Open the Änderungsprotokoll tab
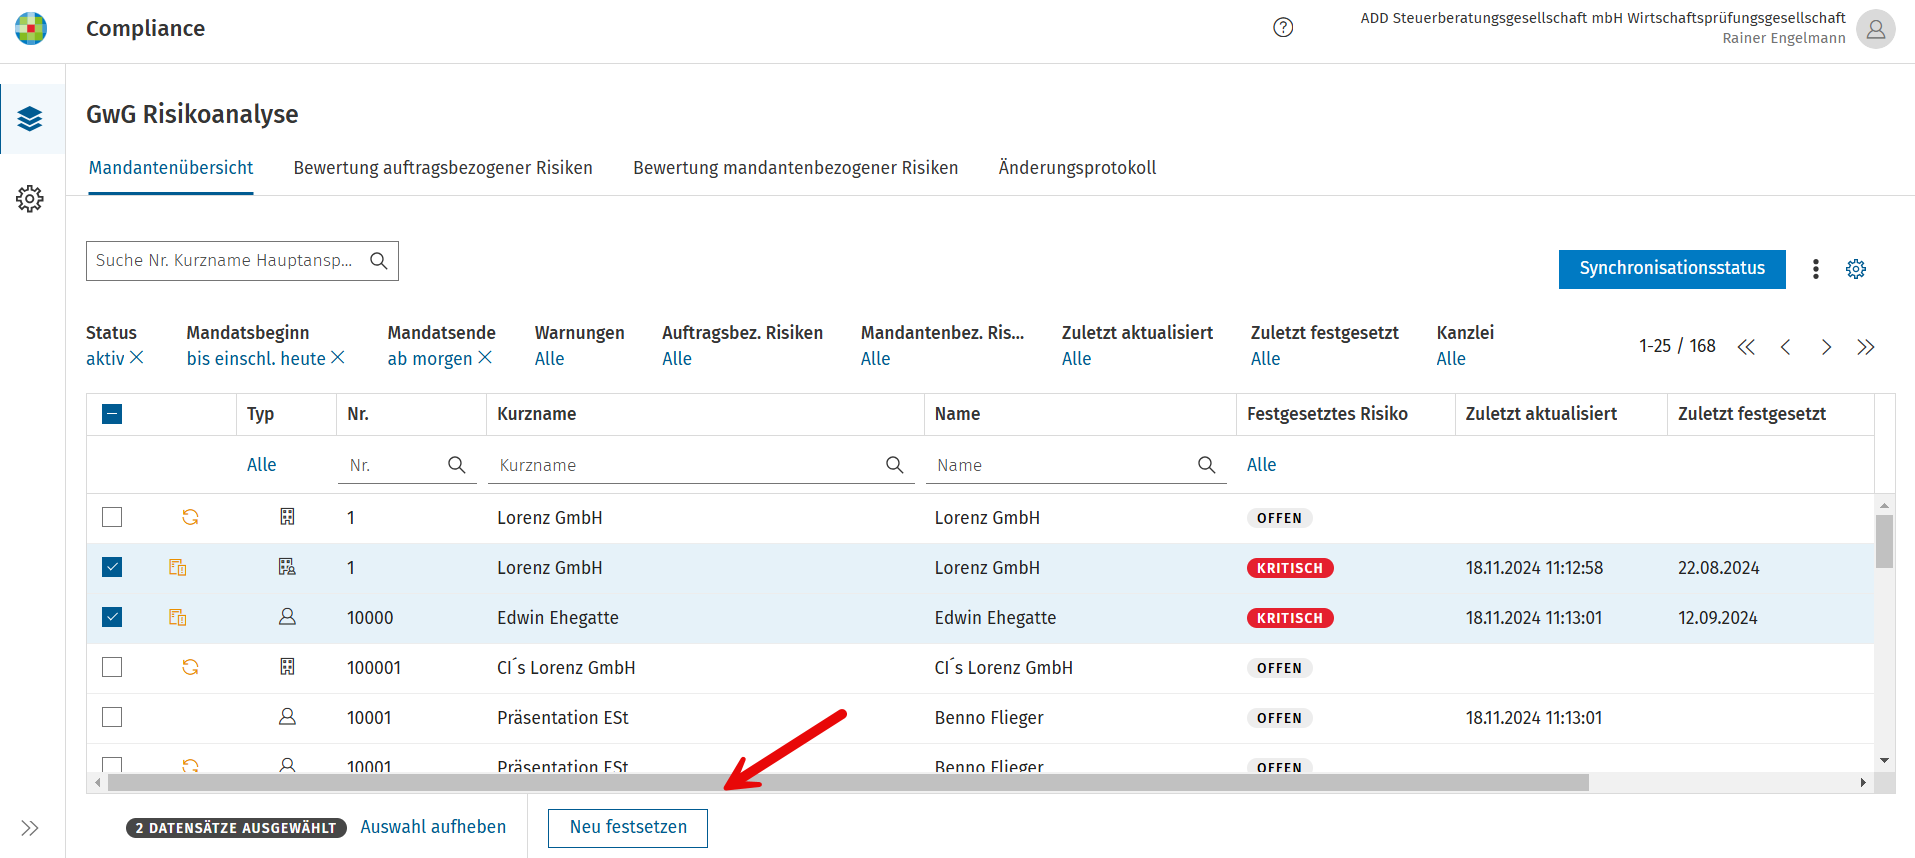The height and width of the screenshot is (858, 1915). 1077,168
